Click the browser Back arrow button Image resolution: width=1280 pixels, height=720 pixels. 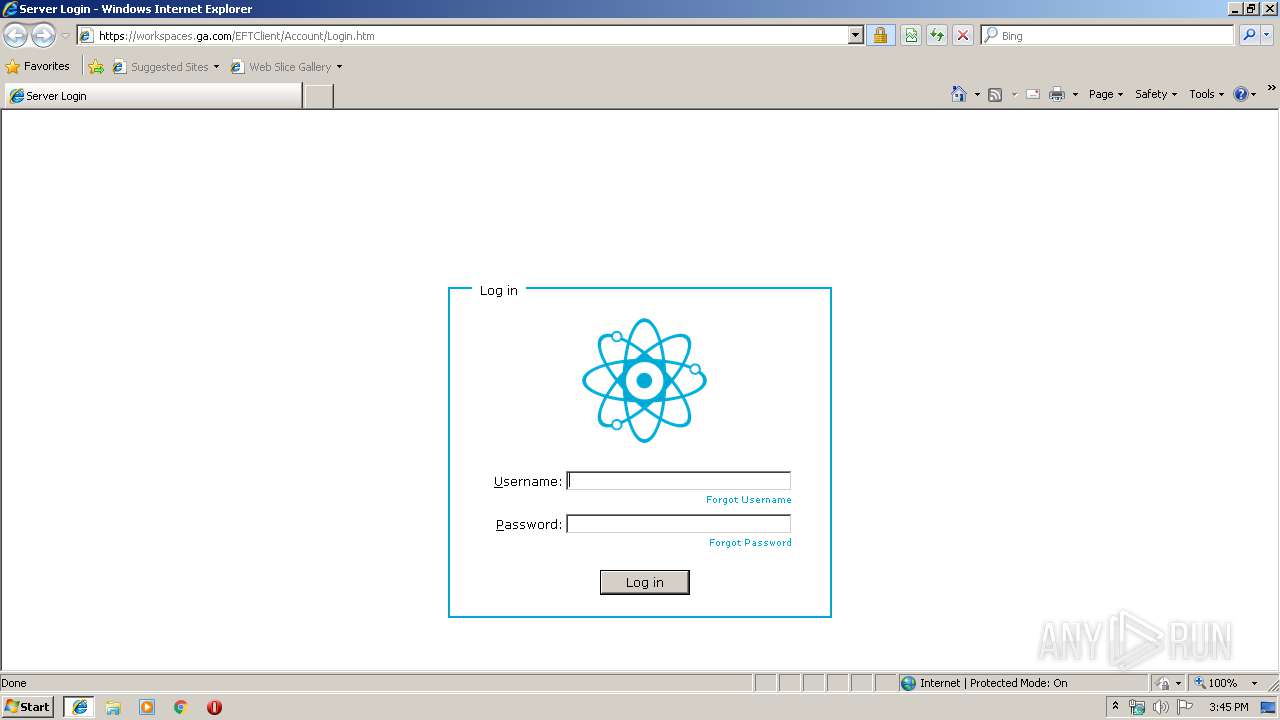pos(16,36)
